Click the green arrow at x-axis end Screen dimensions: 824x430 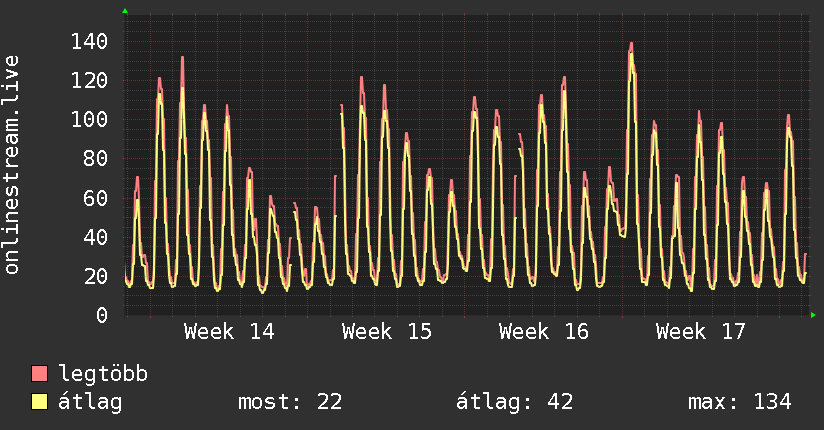click(813, 315)
